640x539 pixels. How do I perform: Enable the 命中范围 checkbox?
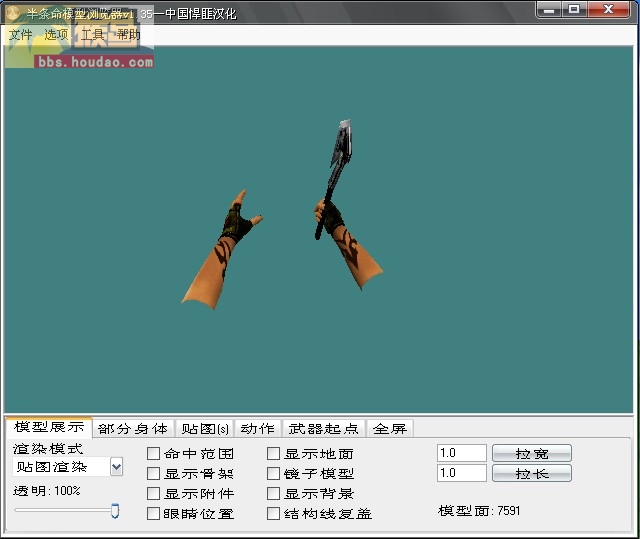[153, 453]
